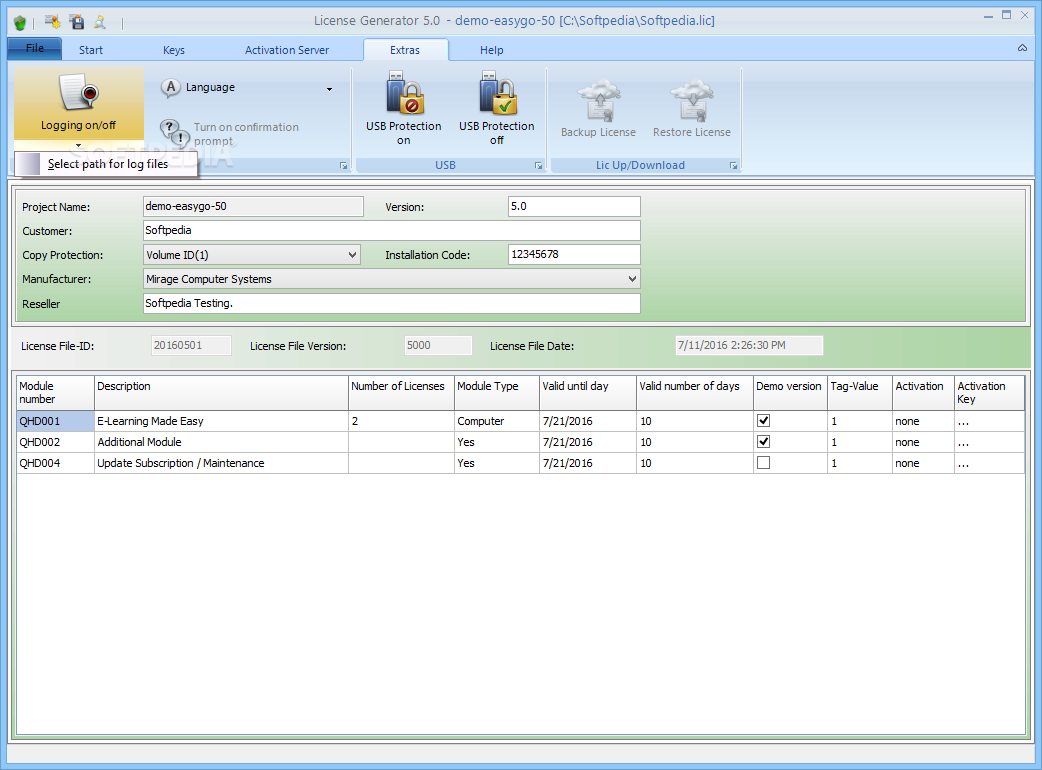Open the USB group dialog launcher
This screenshot has height=770, width=1042.
538,165
